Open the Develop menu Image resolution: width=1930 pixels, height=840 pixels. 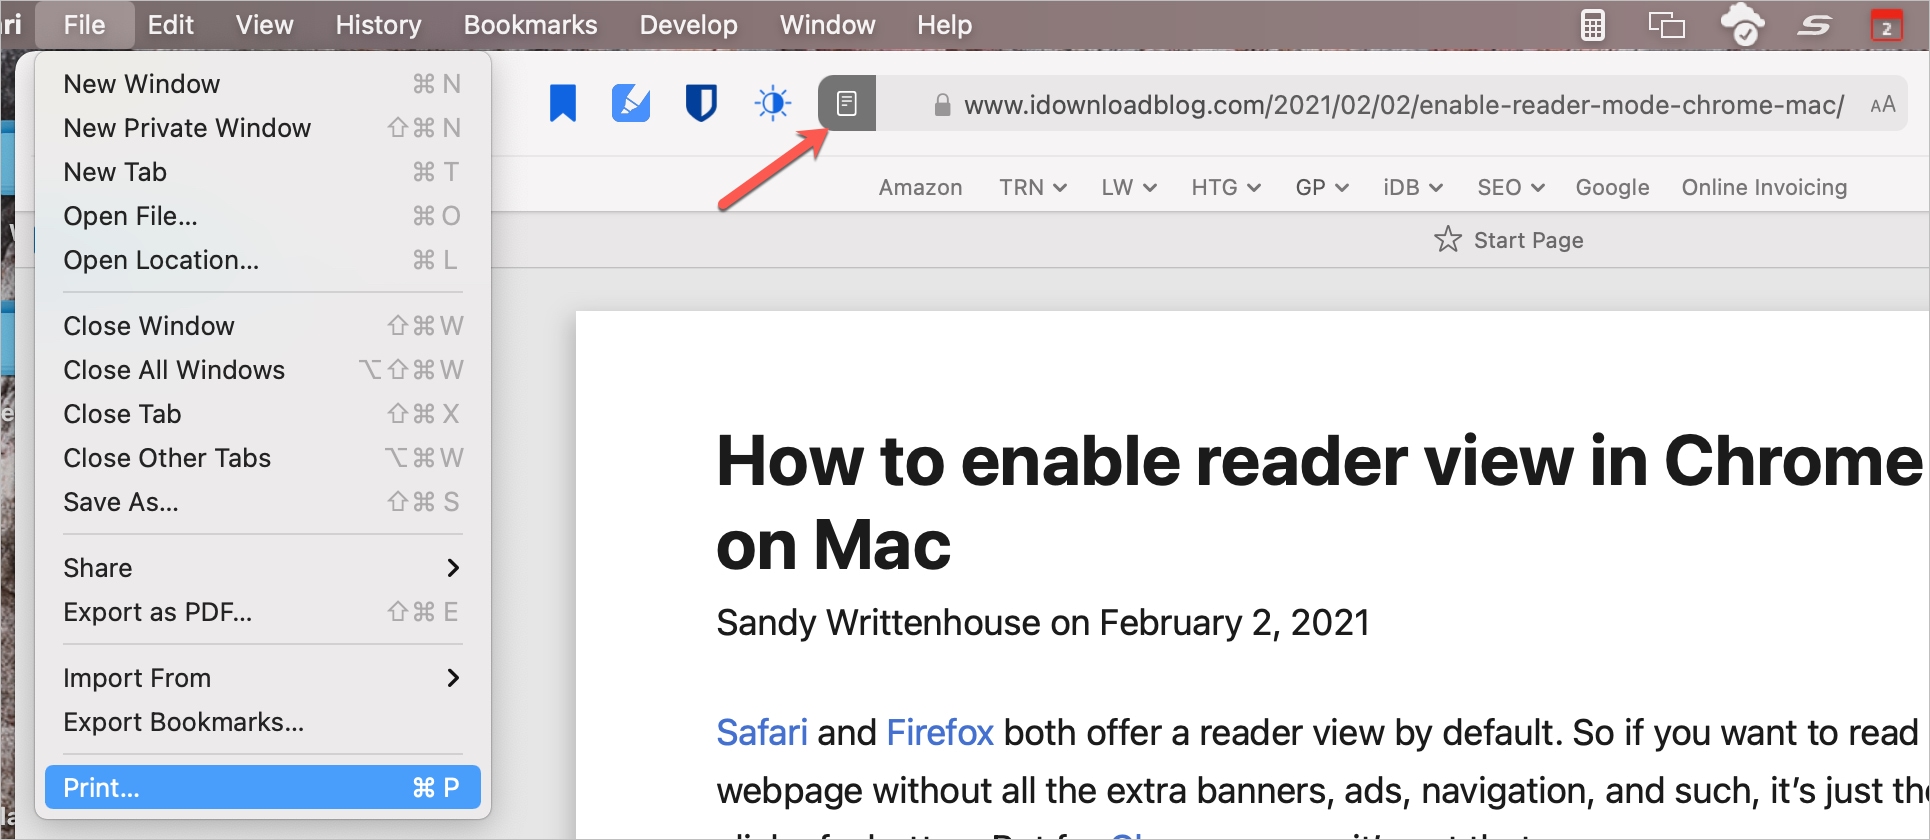[689, 25]
